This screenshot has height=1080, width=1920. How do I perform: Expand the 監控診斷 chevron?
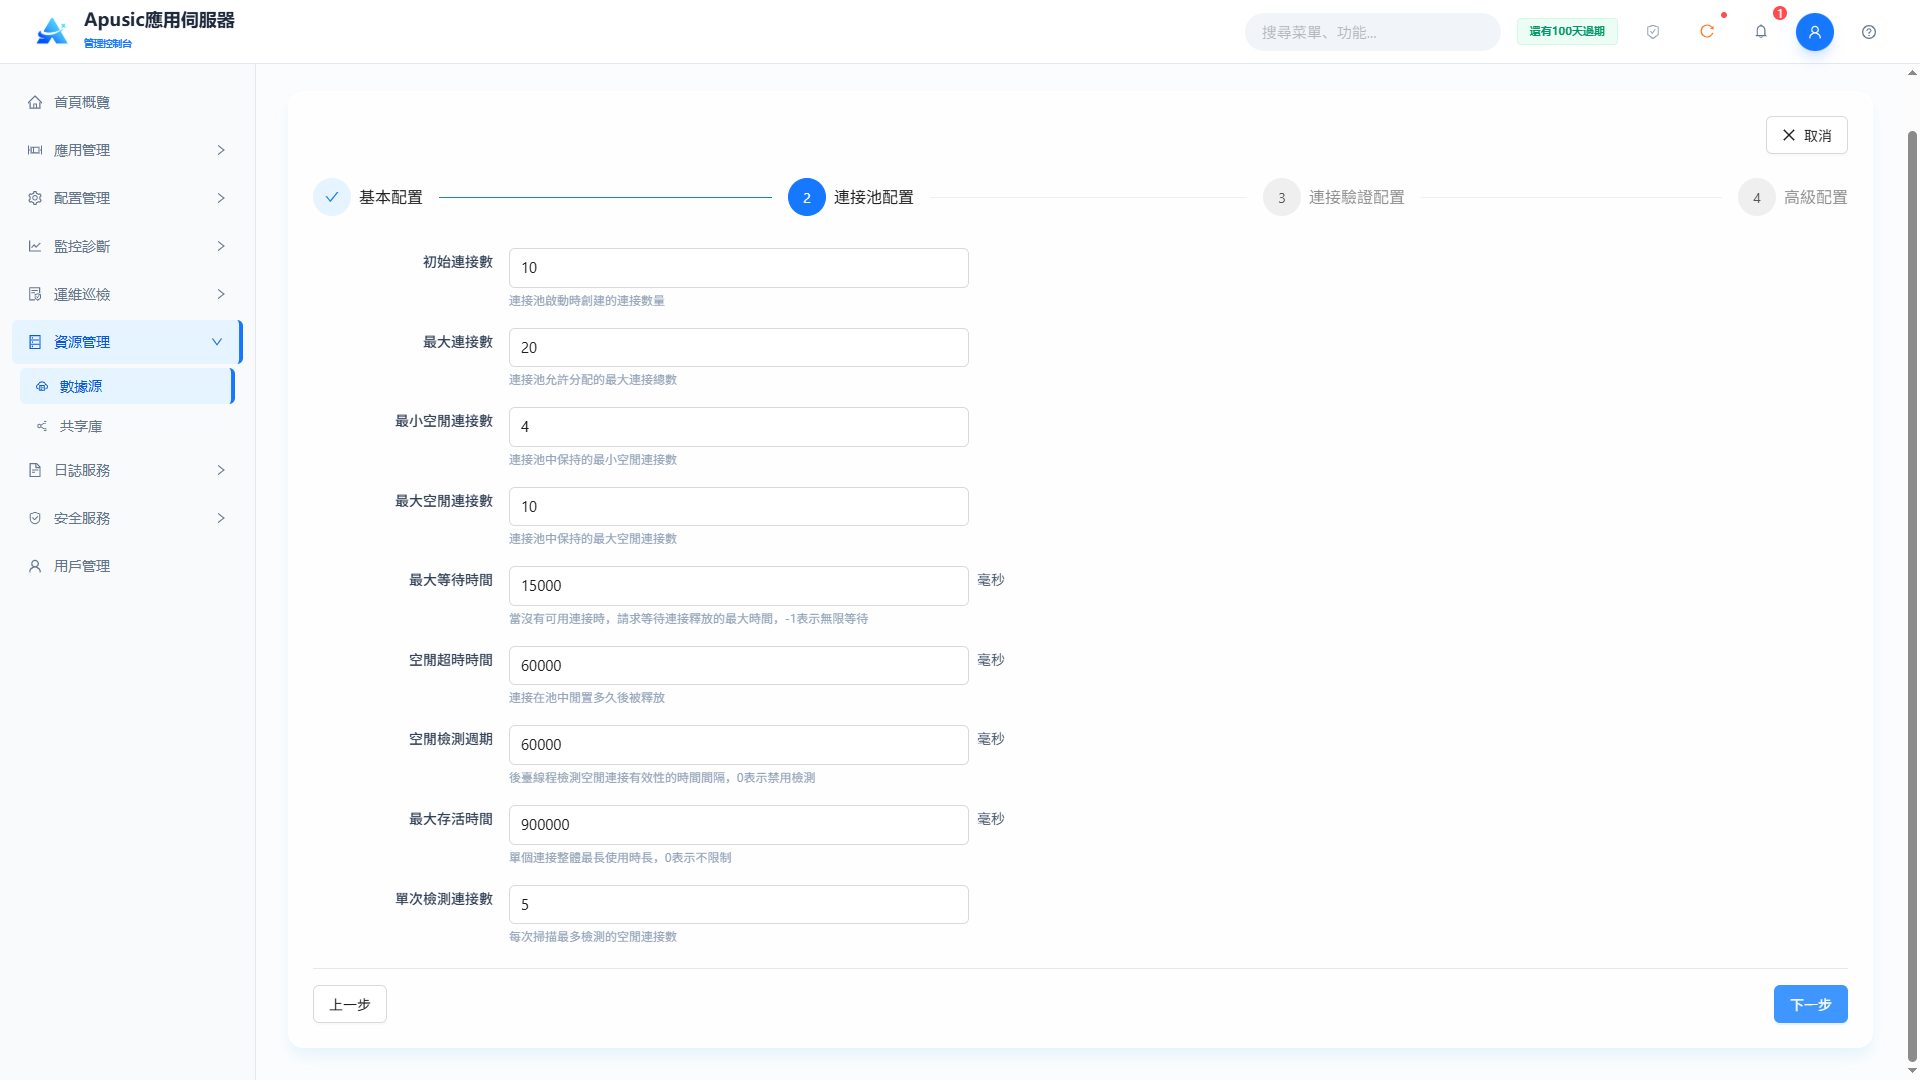[x=221, y=246]
